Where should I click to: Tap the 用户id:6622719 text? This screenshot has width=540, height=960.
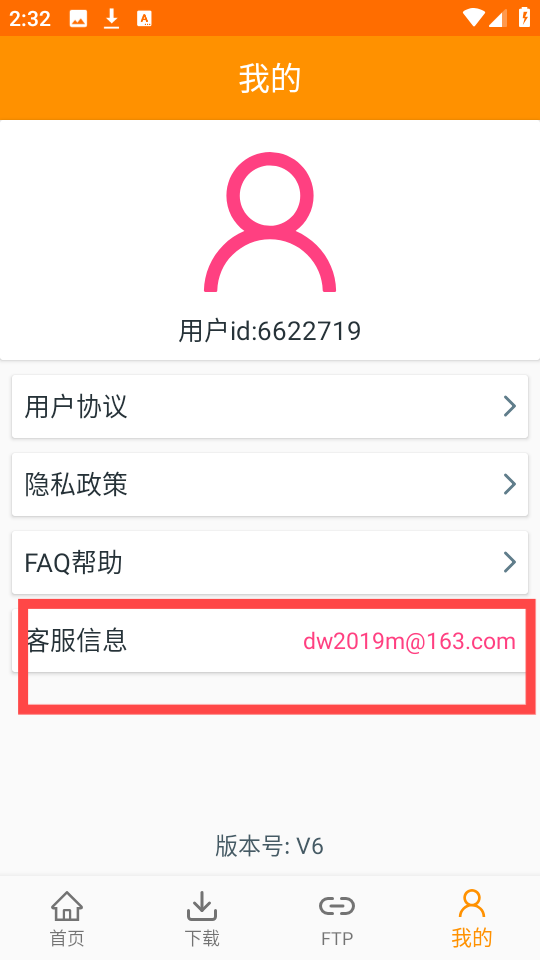pyautogui.click(x=270, y=331)
